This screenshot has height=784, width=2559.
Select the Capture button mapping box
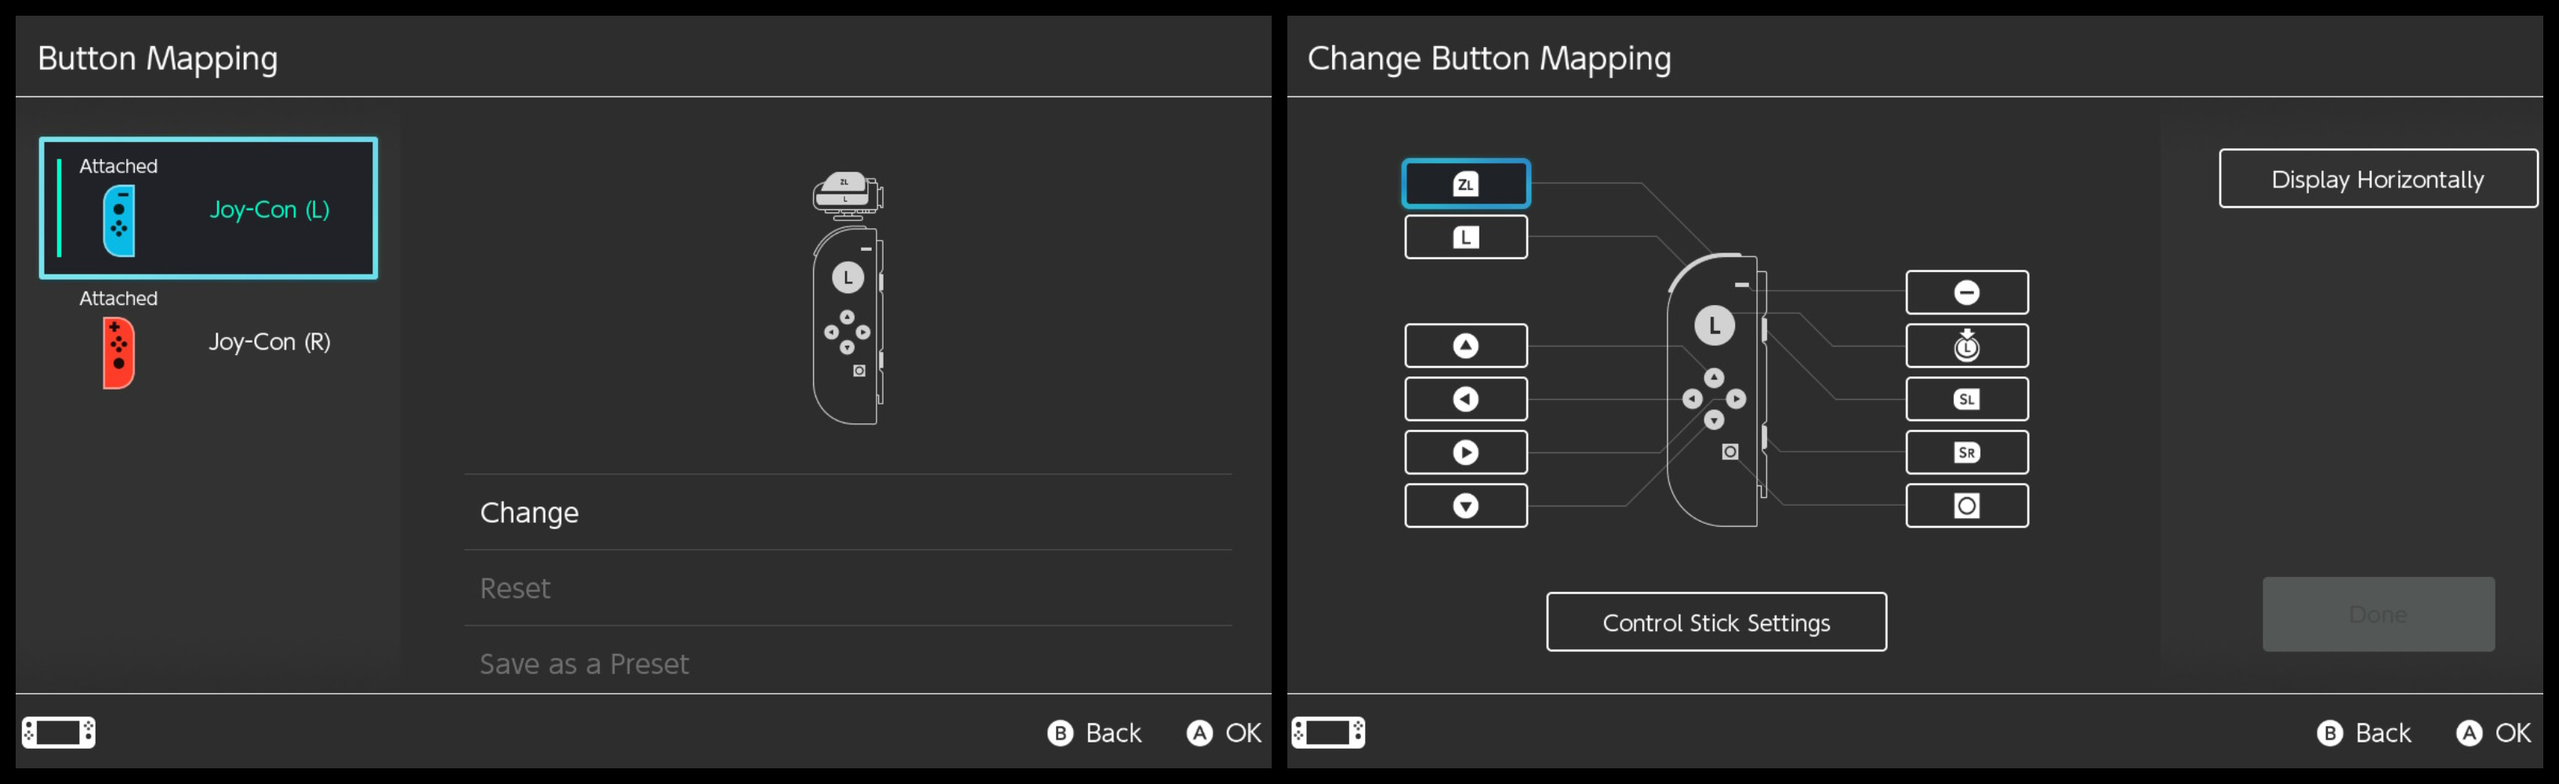pos(1966,506)
